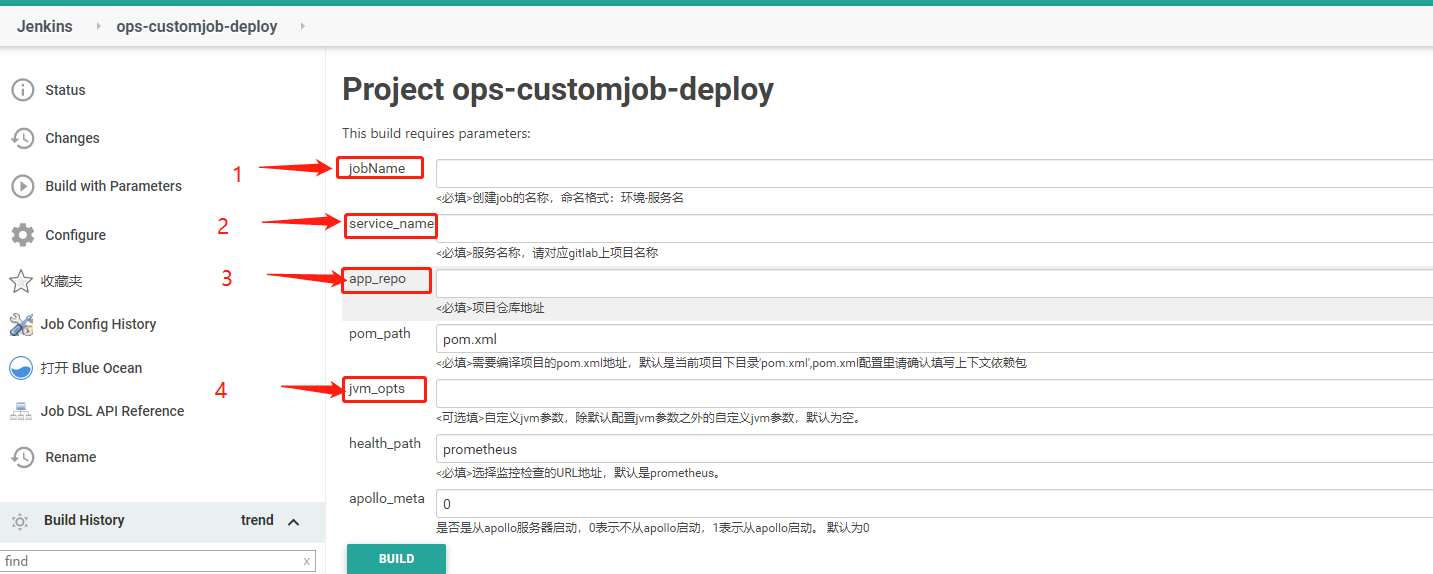Click the Build History heading

click(84, 520)
